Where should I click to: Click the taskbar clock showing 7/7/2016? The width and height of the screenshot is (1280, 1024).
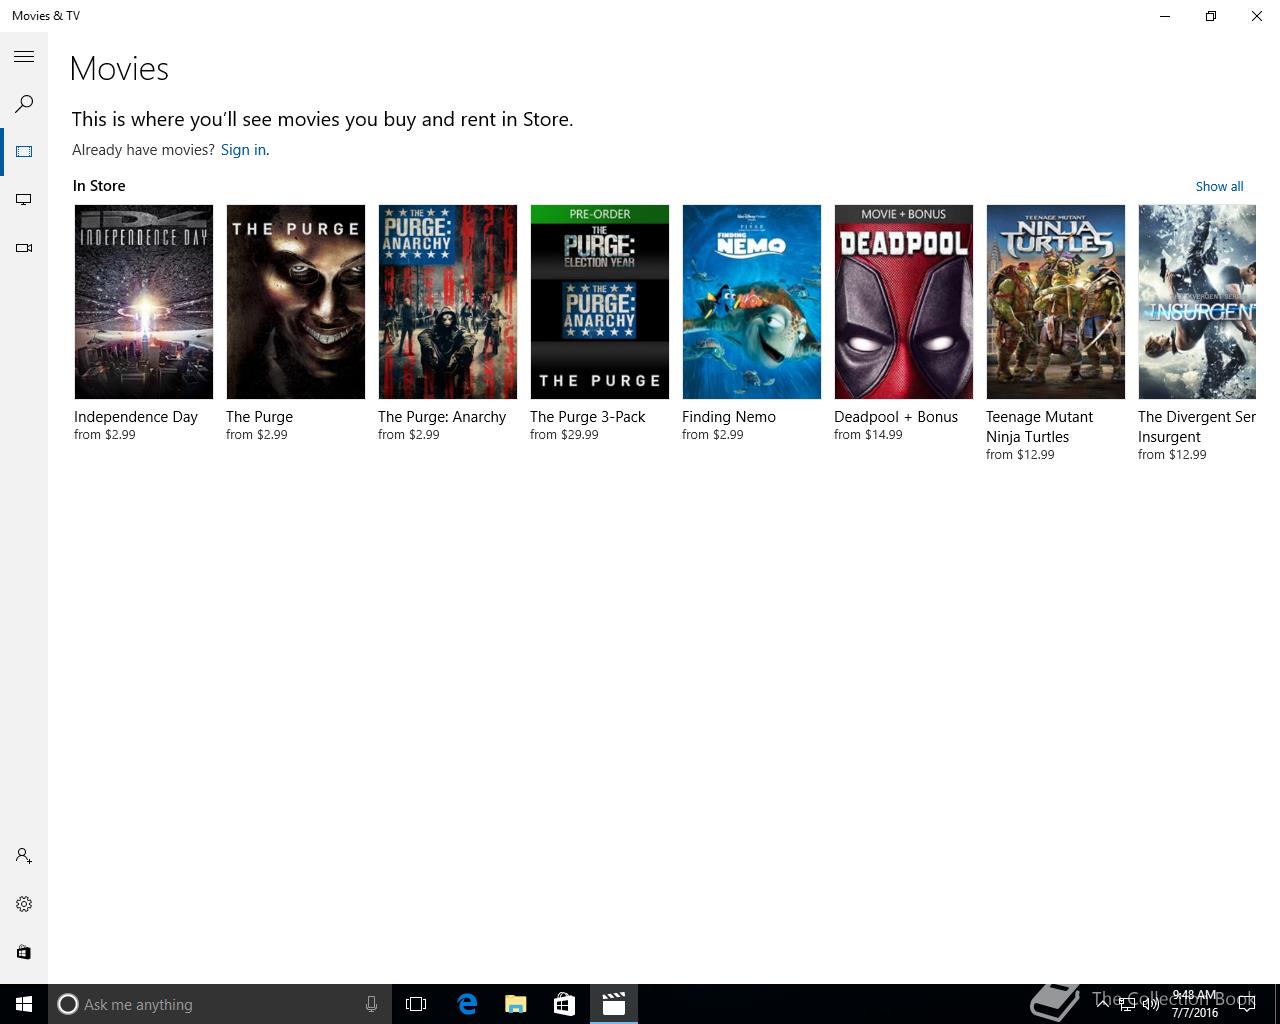point(1195,1004)
